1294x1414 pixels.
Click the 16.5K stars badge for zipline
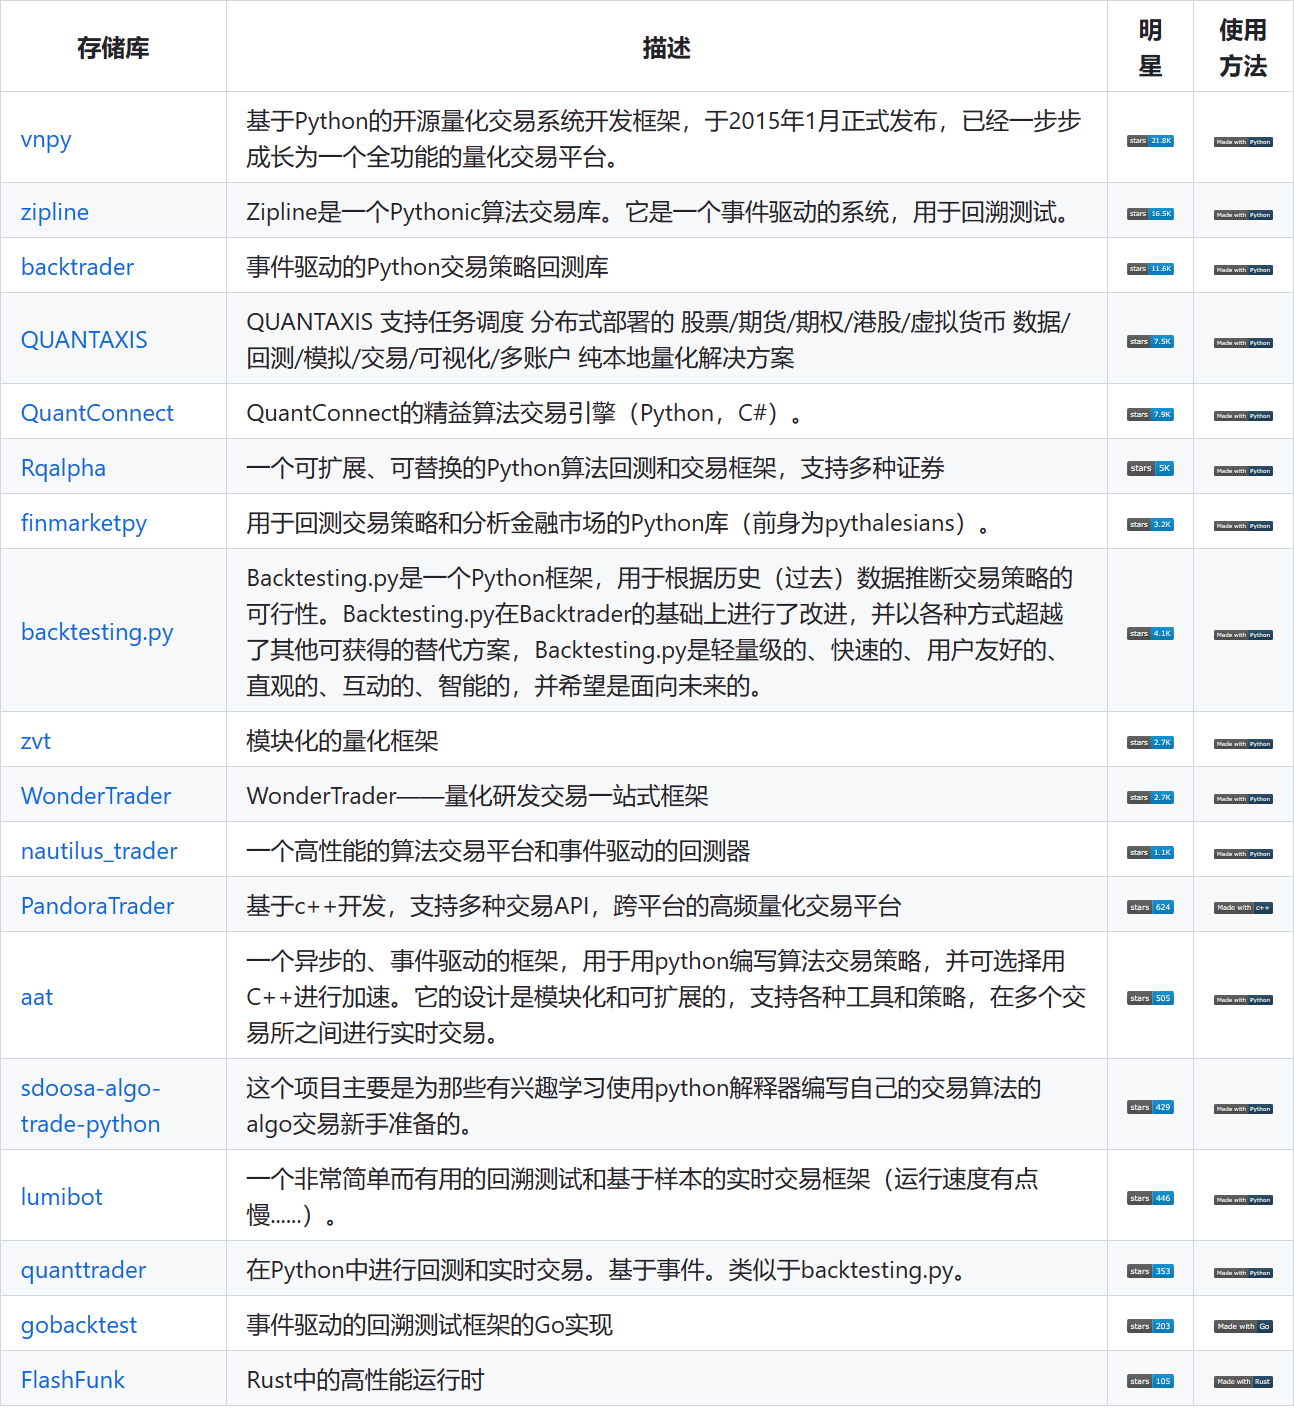tap(1150, 214)
